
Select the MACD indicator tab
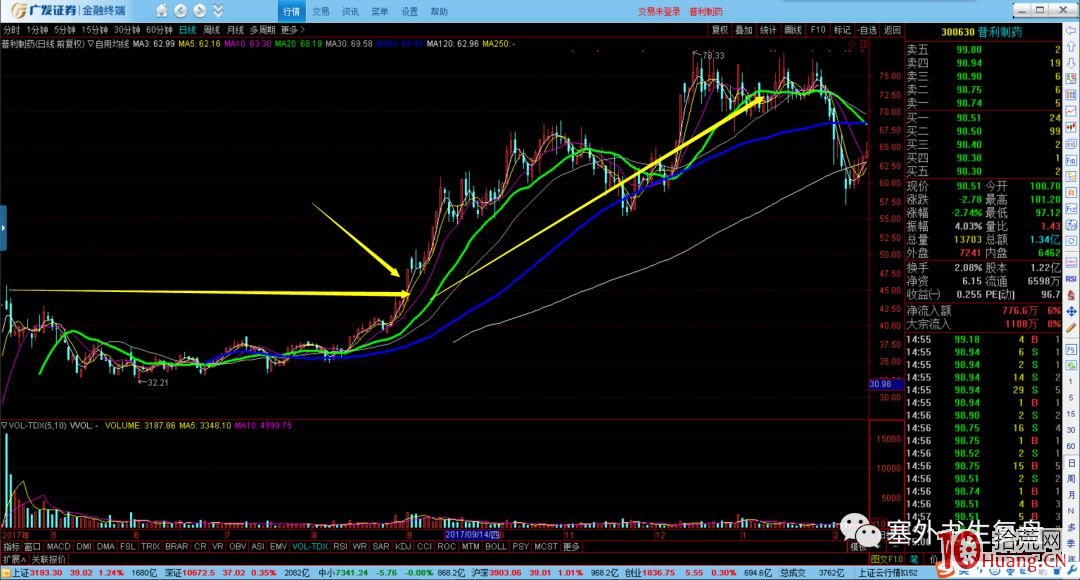point(59,546)
